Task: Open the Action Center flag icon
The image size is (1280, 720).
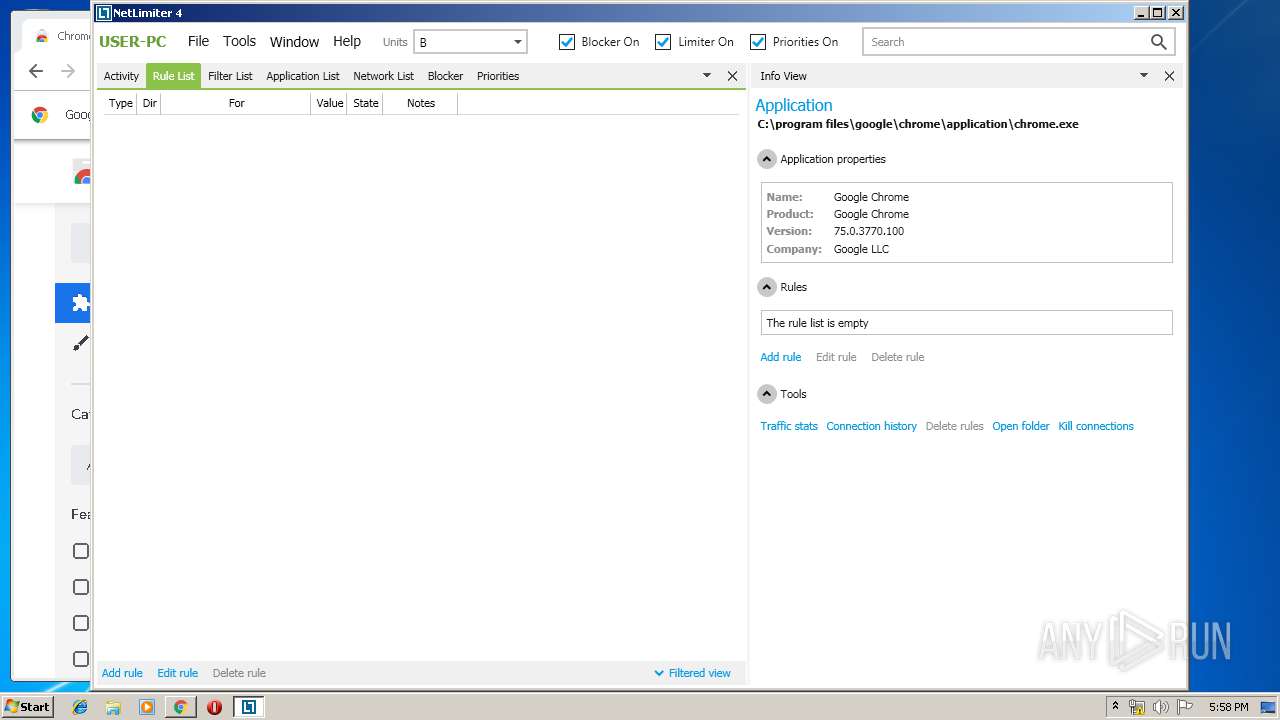Action: tap(1185, 707)
